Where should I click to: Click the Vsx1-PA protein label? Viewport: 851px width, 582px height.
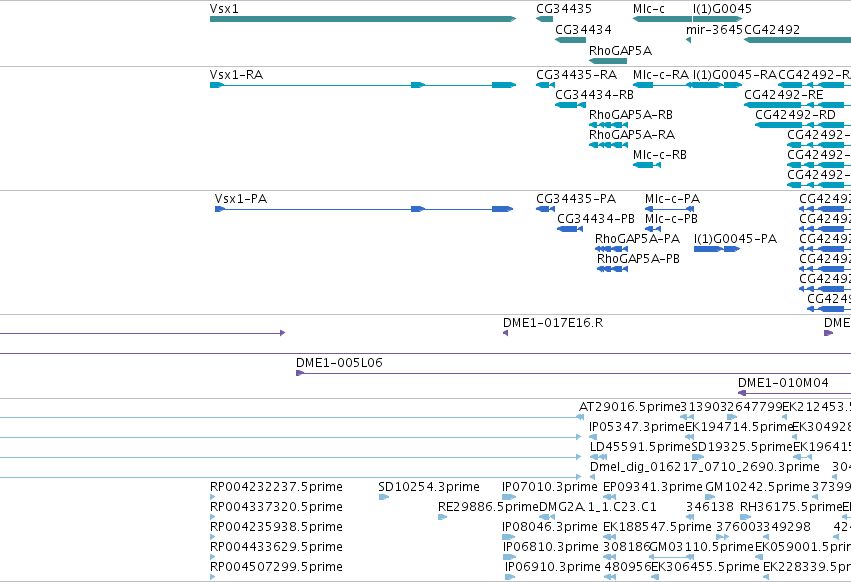pyautogui.click(x=240, y=199)
